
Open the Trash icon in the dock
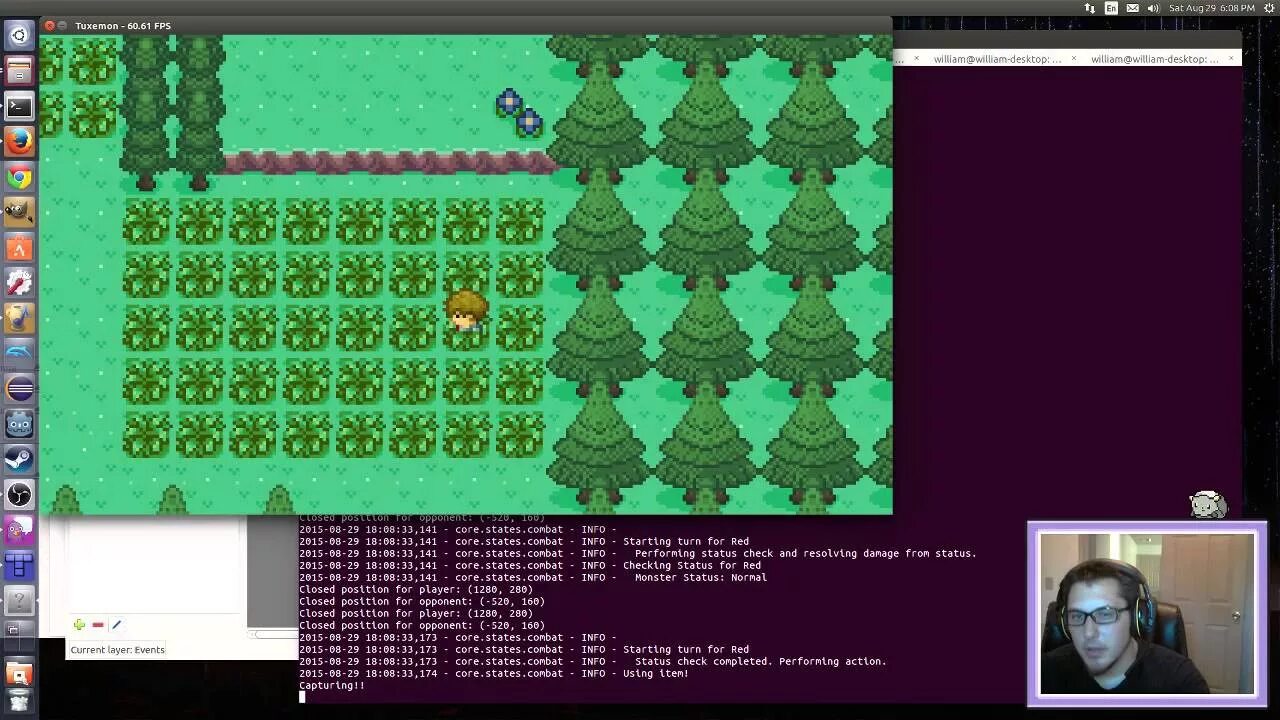pos(19,703)
